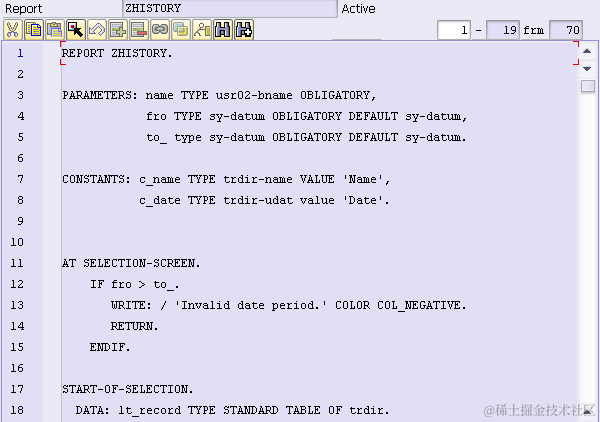Click the Report label
The width and height of the screenshot is (600, 422).
coord(23,8)
